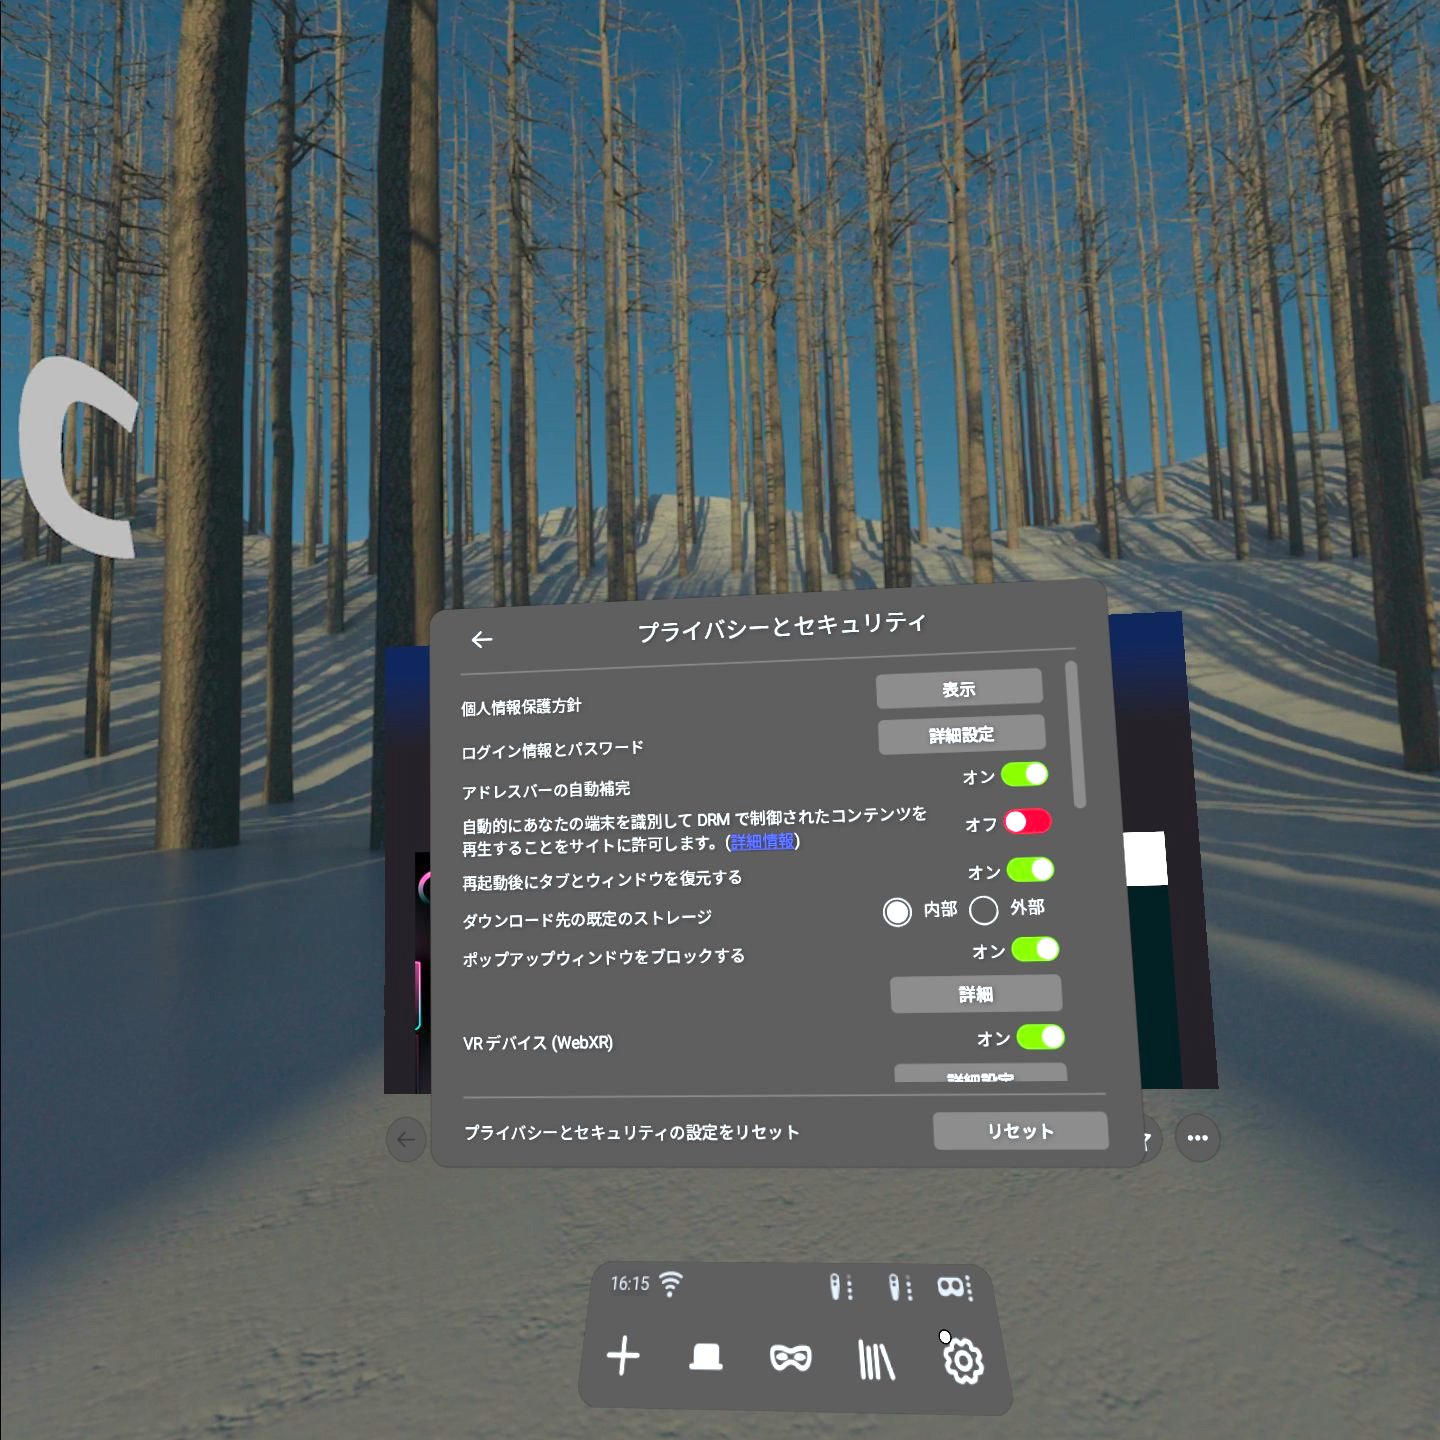
Task: Click the 再起動後にタブとウィンドウを復元する label
Action: 602,879
